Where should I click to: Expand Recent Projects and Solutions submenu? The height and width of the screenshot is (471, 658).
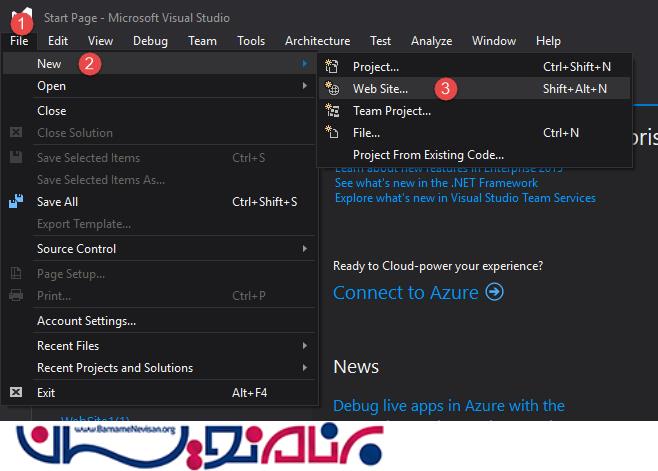coord(304,368)
